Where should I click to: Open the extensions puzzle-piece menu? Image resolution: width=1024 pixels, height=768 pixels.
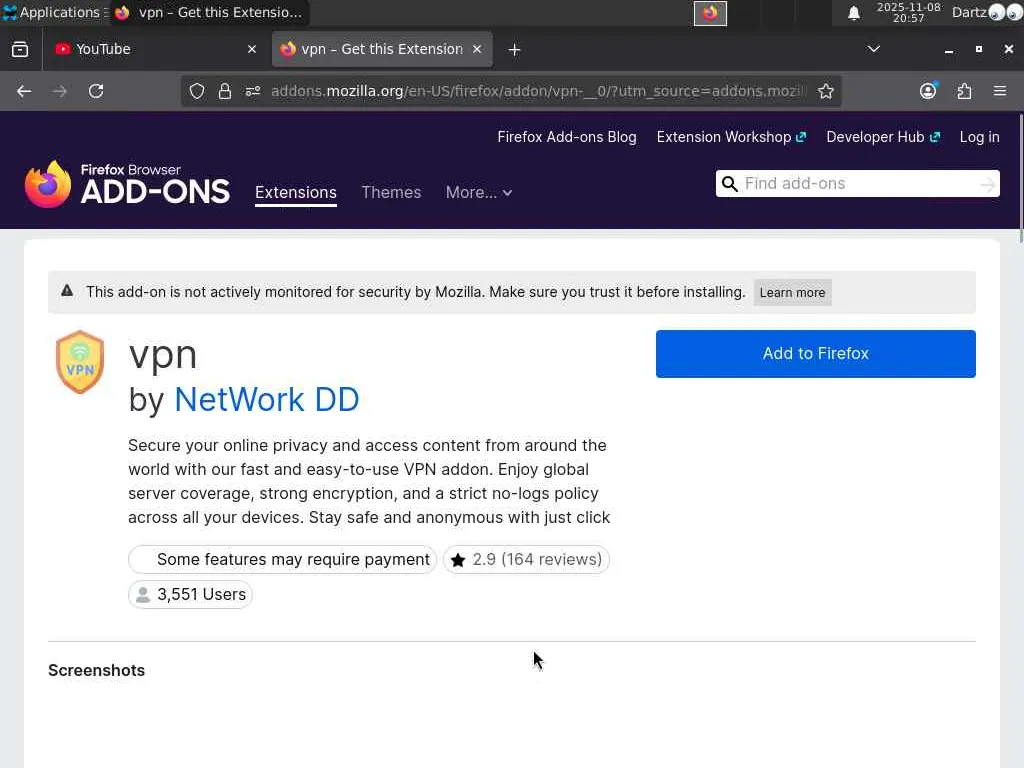pos(964,91)
